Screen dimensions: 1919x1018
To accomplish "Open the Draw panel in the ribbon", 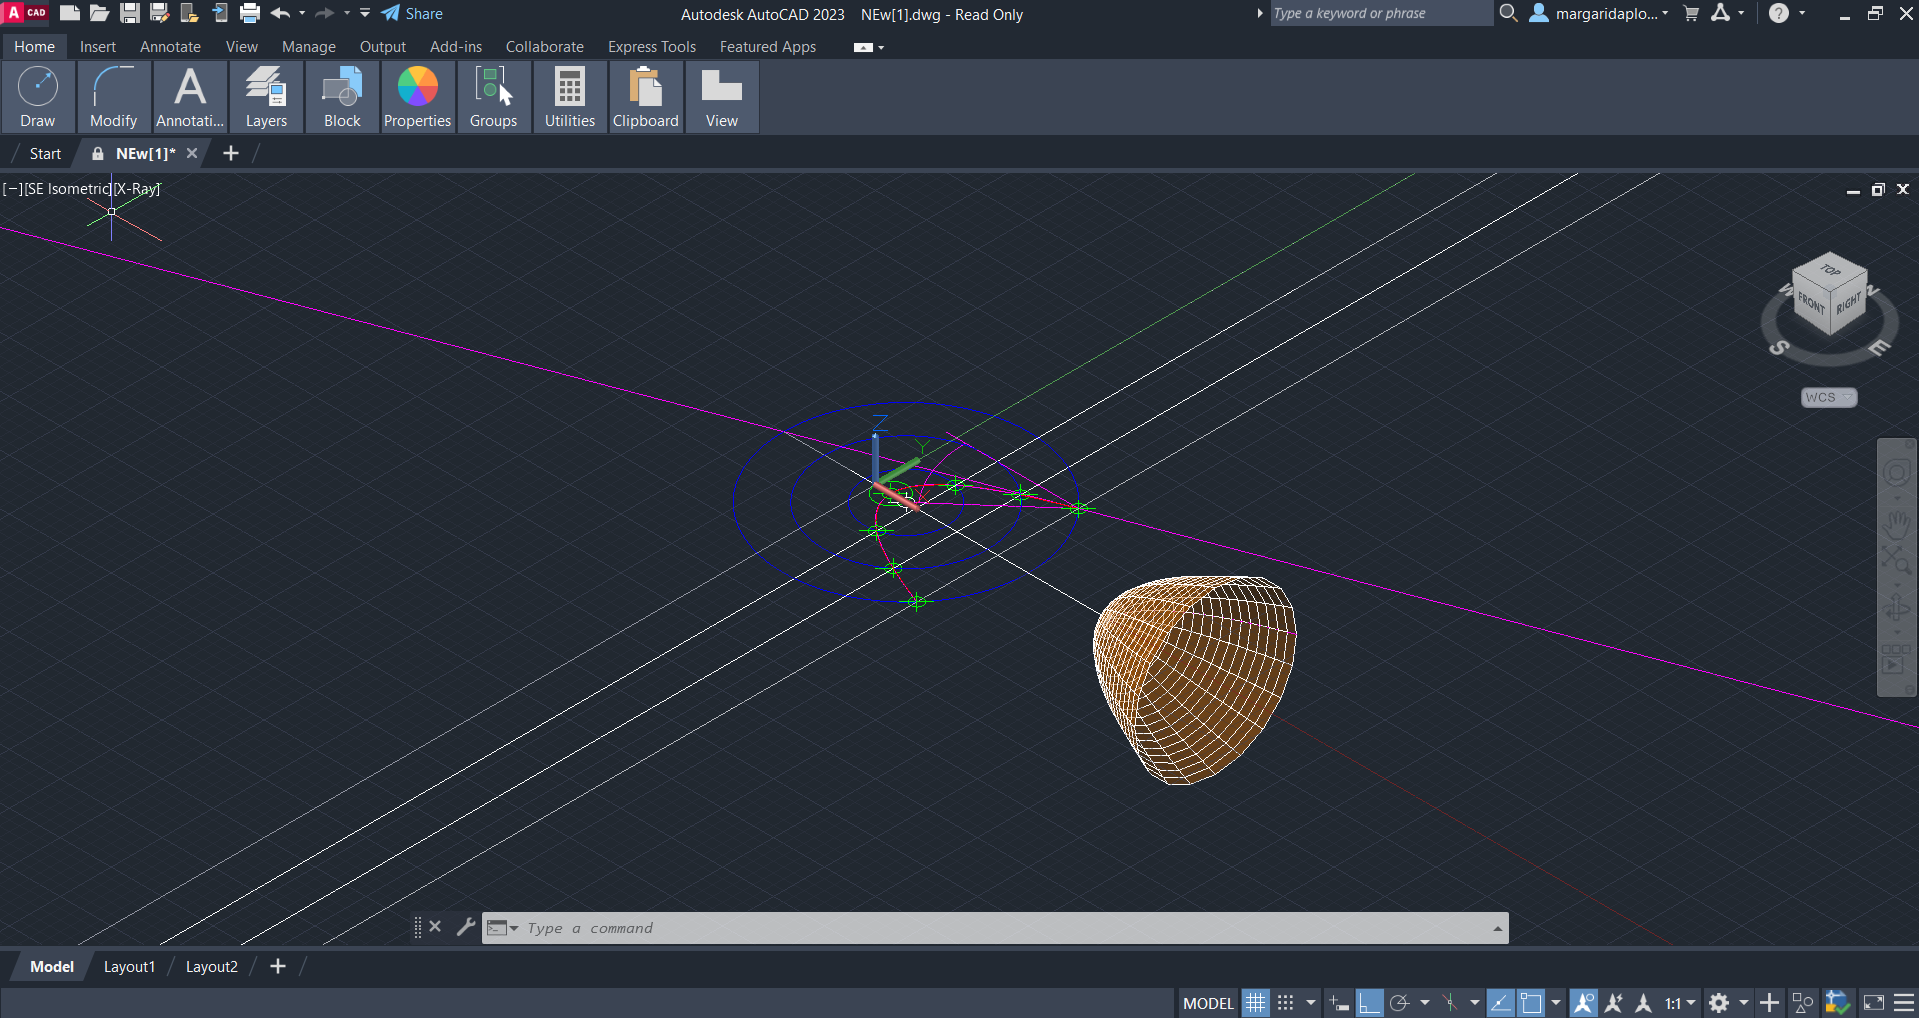I will [38, 97].
